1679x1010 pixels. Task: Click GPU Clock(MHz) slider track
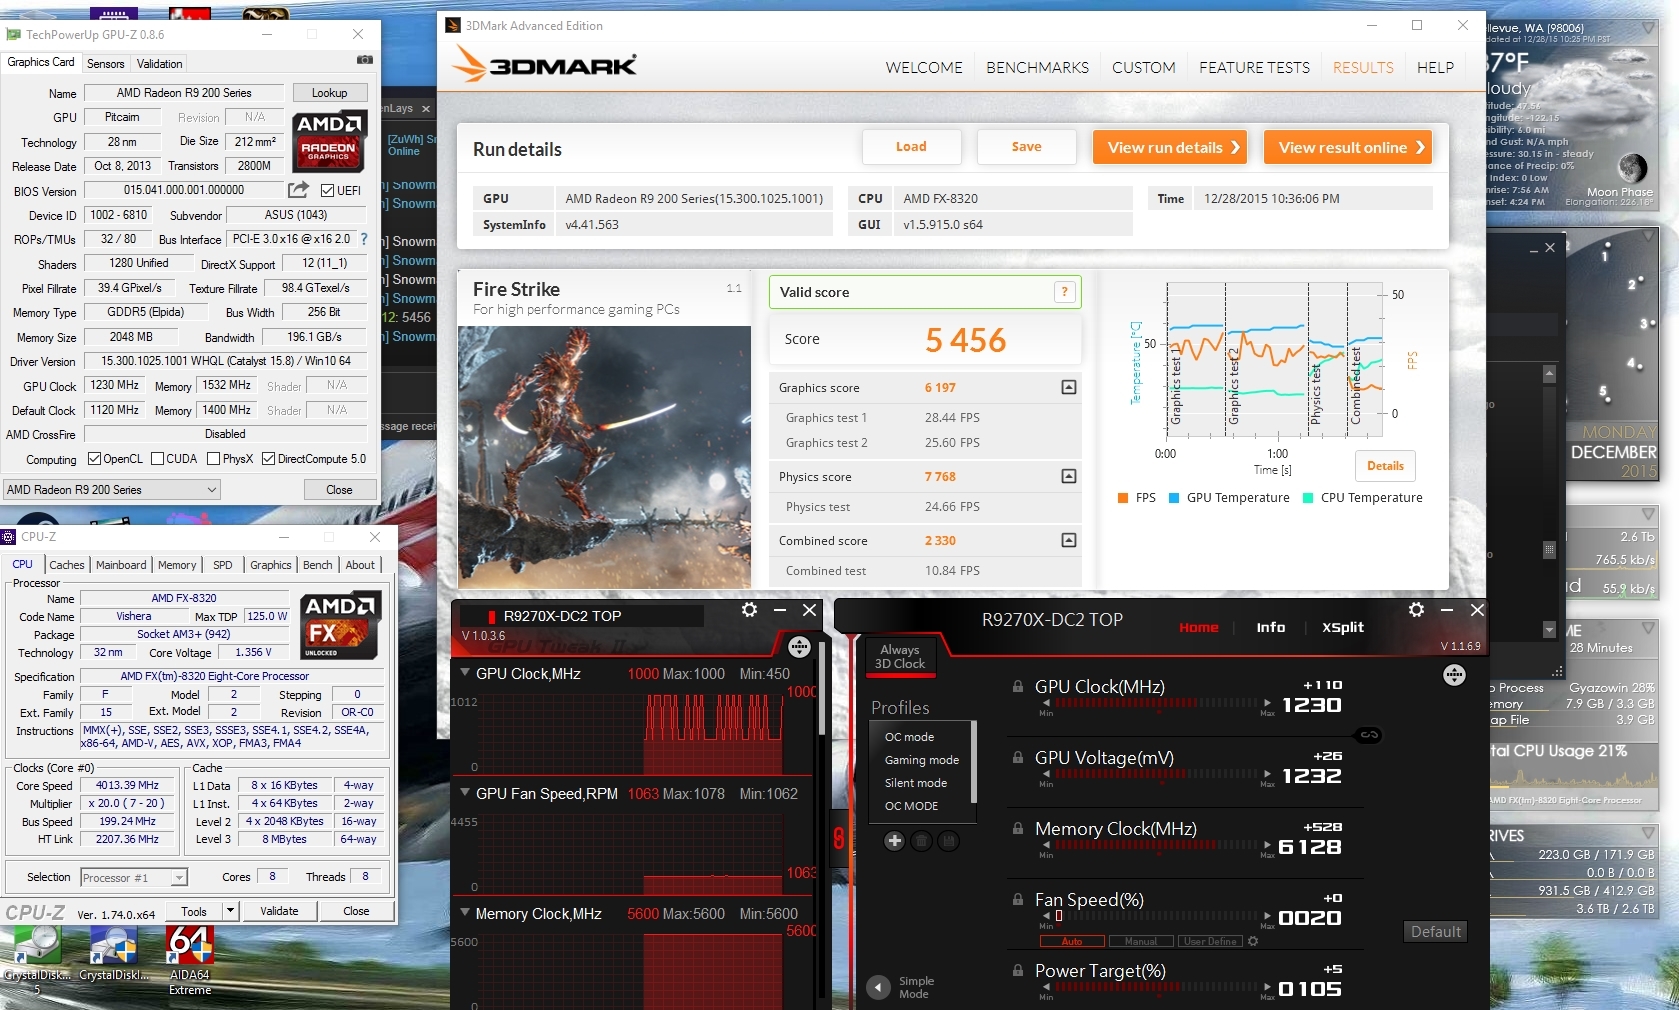point(1157,703)
